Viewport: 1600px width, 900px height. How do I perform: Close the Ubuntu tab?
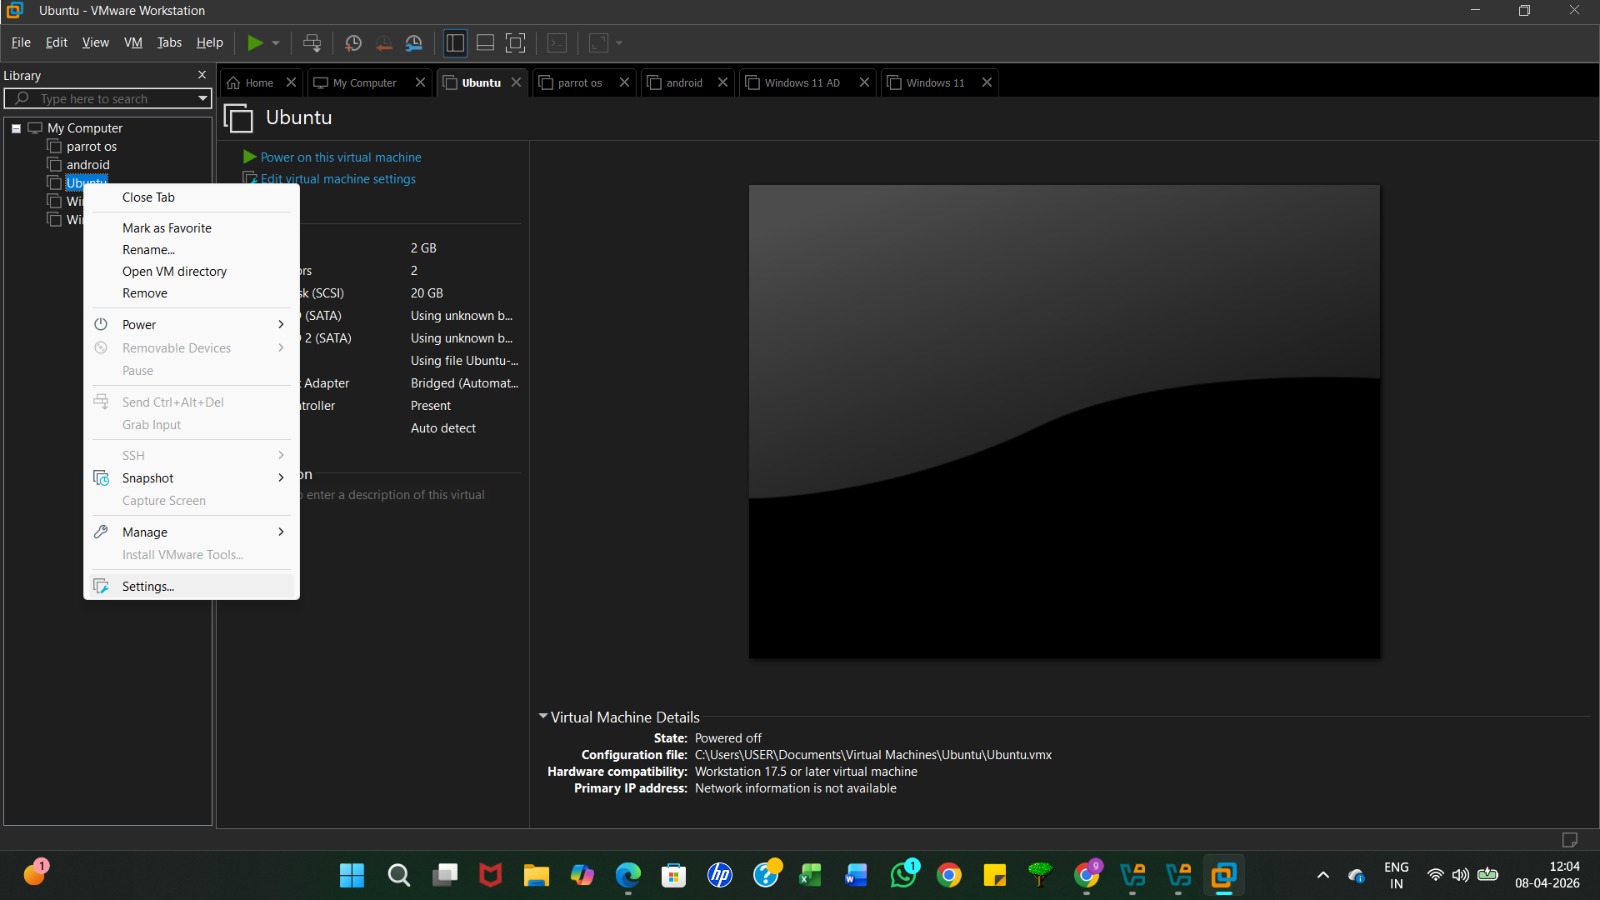coord(516,83)
